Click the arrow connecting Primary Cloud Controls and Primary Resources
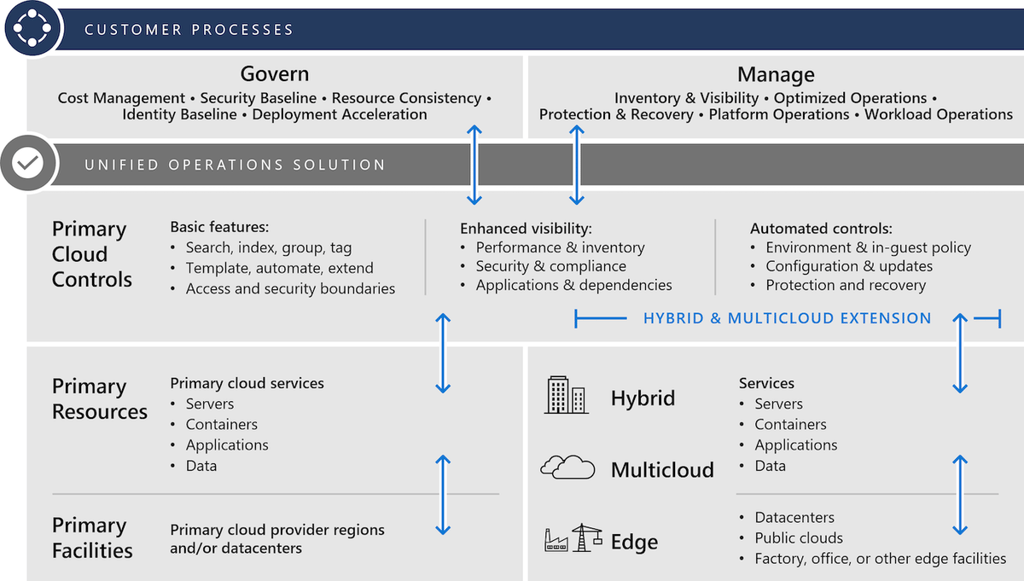Viewport: 1024px width, 581px height. coord(441,353)
